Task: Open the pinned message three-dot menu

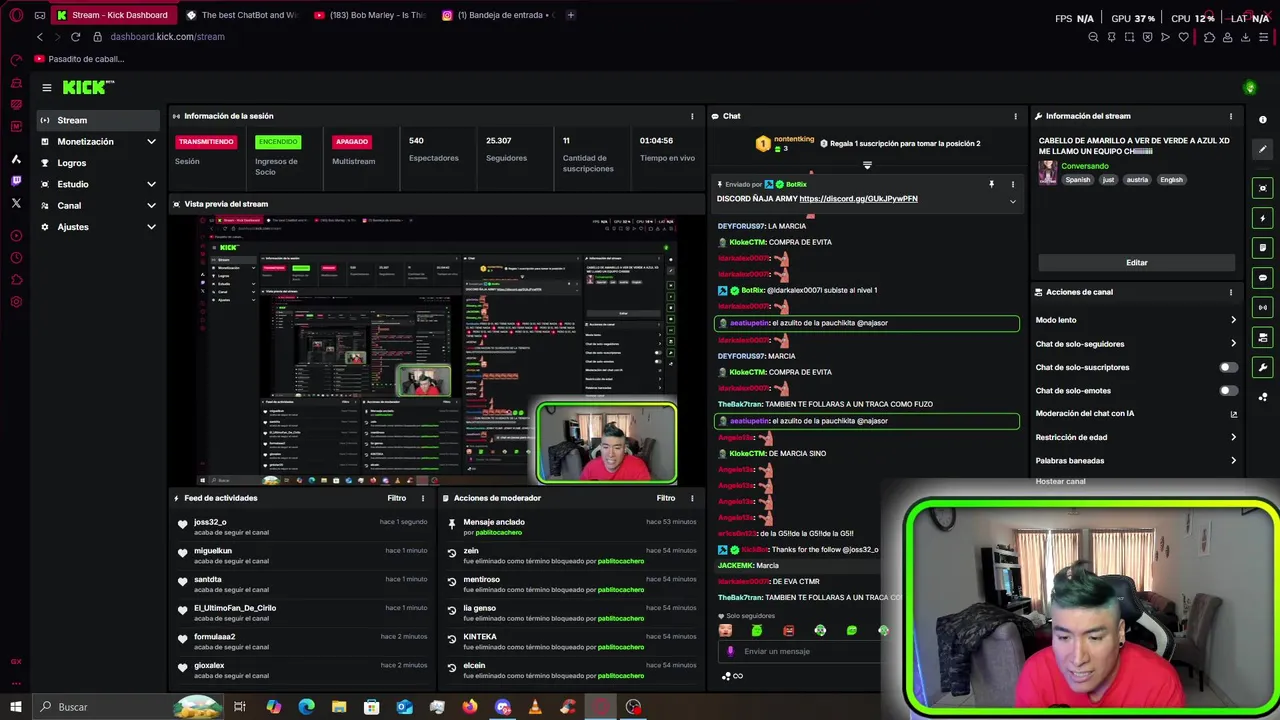Action: tap(1012, 184)
